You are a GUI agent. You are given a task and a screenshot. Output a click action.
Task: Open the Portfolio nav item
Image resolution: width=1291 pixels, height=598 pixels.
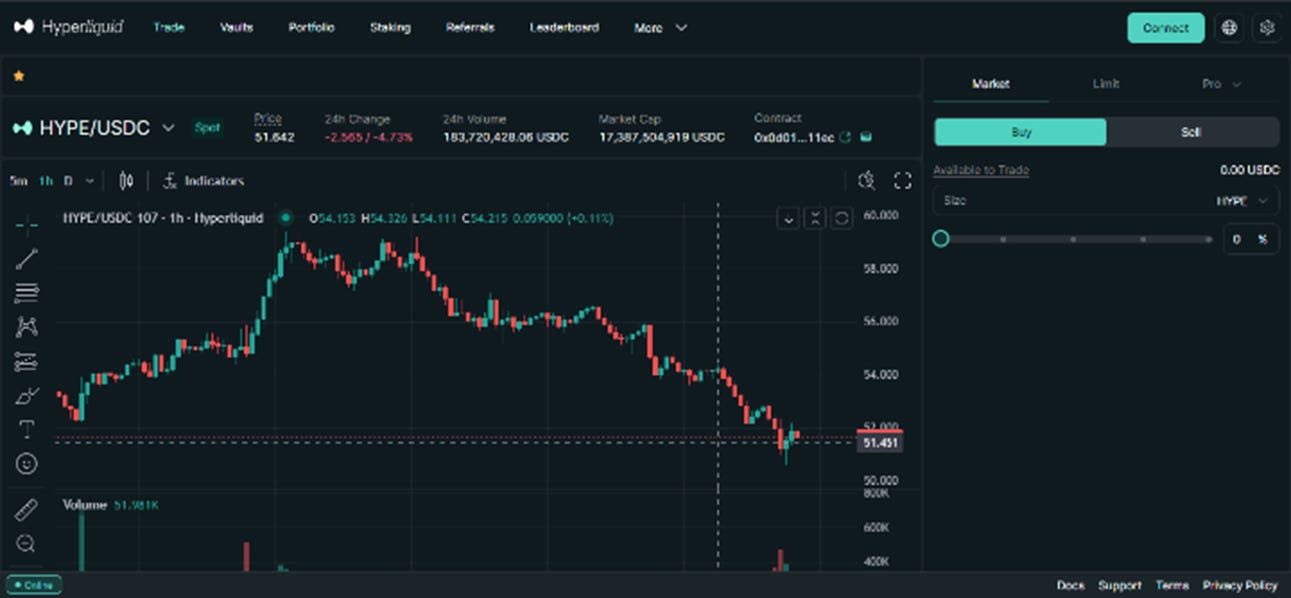(311, 28)
